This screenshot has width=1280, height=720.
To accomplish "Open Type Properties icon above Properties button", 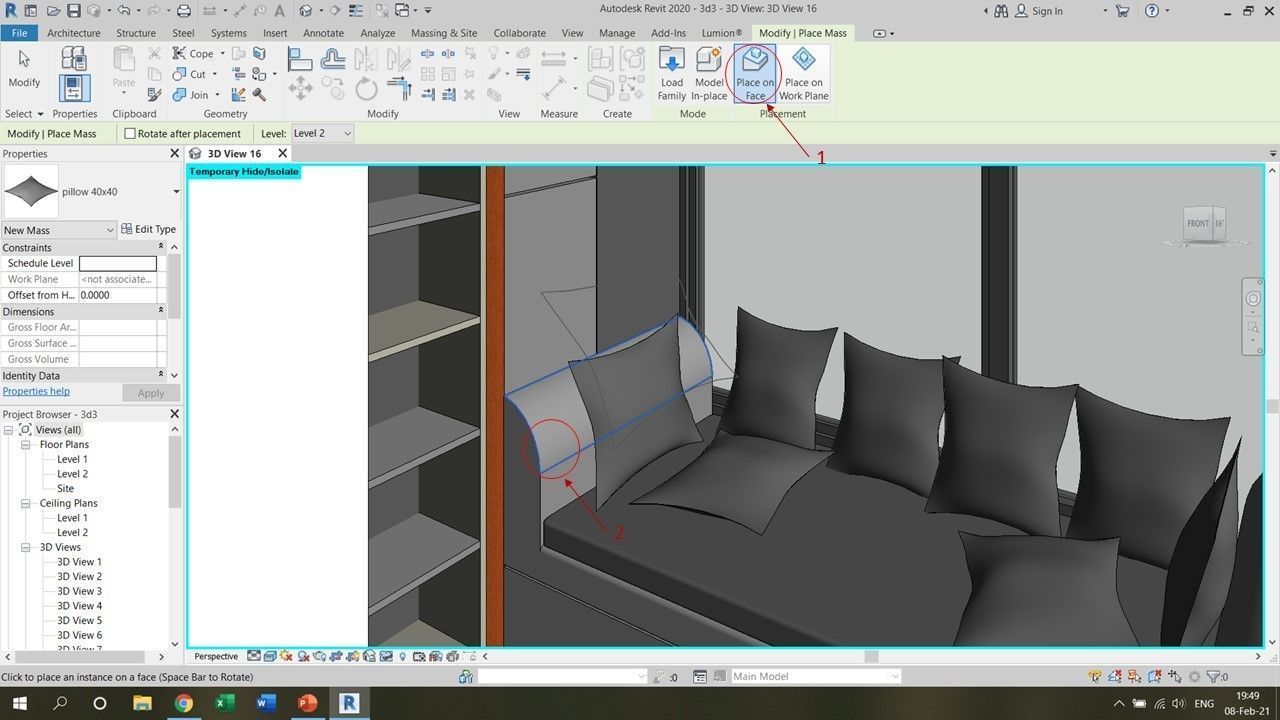I will tap(74, 58).
